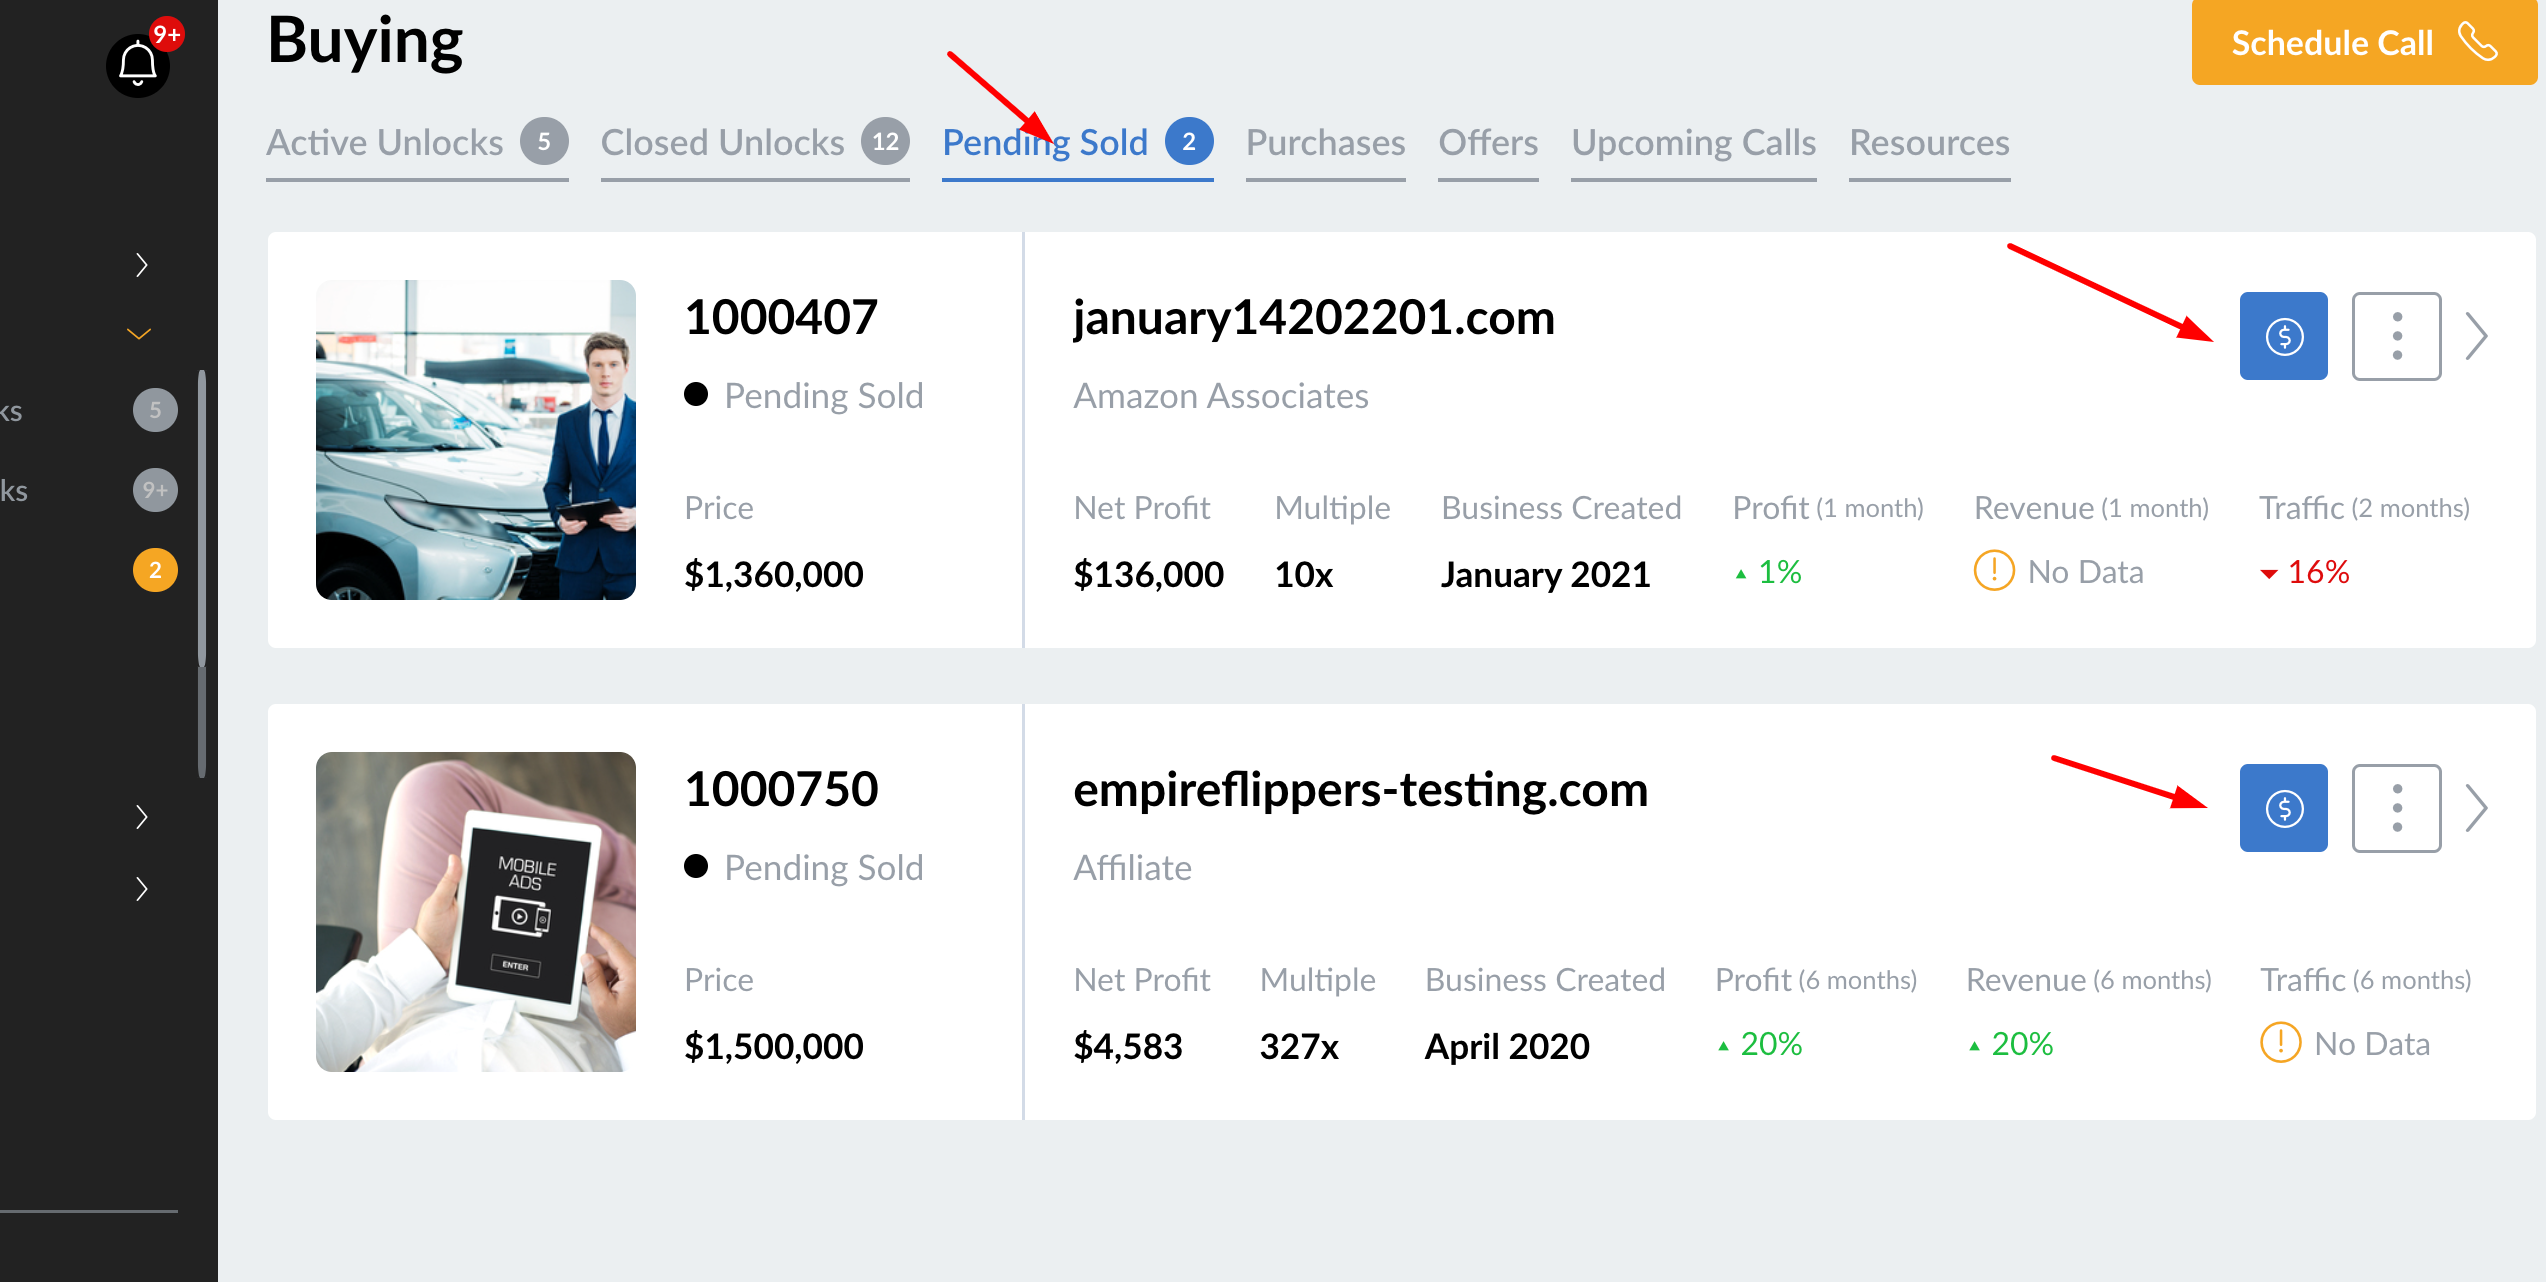Open the three-dot menu for empireflippers-testing.com
The image size is (2546, 1282).
(x=2396, y=808)
